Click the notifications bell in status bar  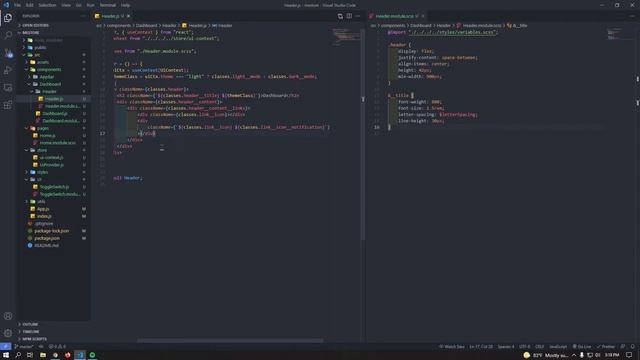click(633, 347)
